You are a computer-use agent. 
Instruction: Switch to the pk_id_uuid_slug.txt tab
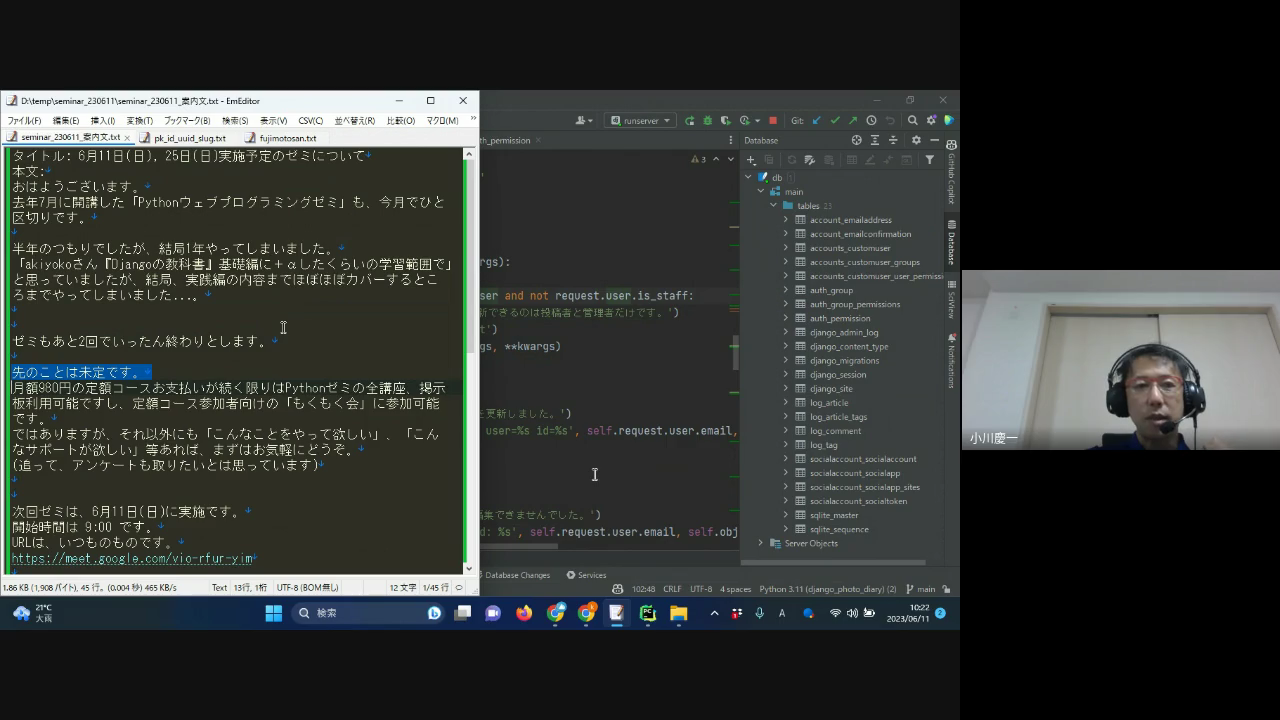(188, 138)
